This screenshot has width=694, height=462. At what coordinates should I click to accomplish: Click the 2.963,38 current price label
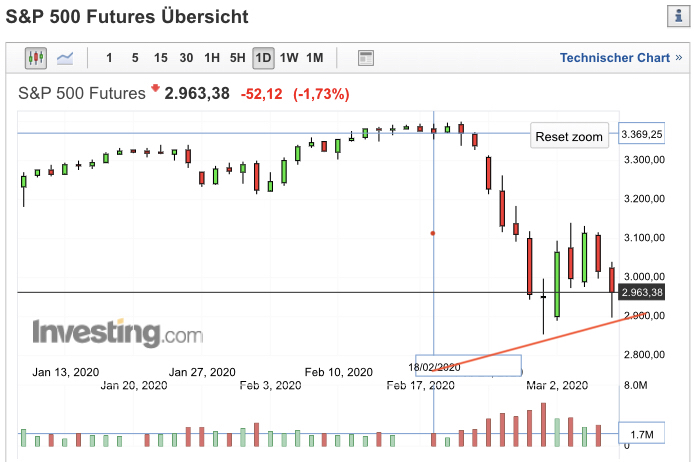click(641, 293)
